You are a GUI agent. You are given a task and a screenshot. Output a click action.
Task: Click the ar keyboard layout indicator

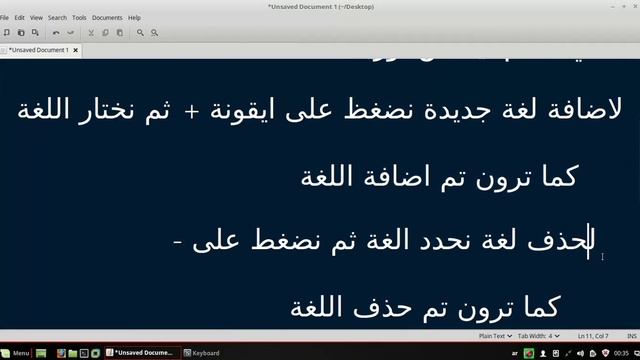[515, 353]
